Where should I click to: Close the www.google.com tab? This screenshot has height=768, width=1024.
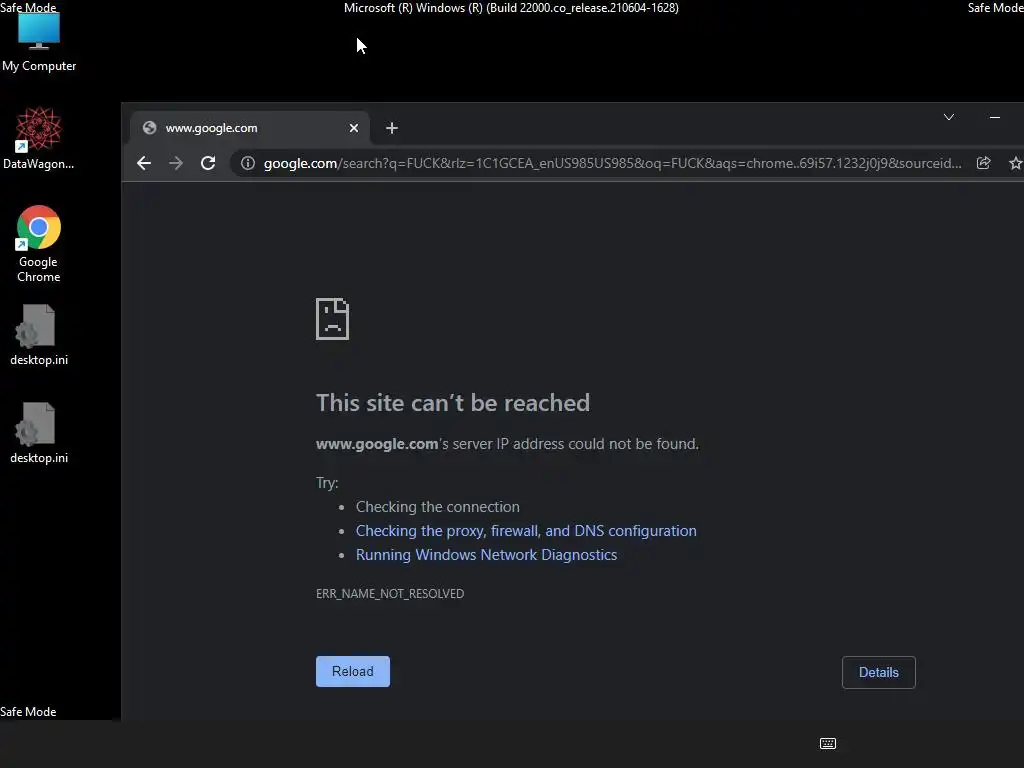tap(354, 128)
